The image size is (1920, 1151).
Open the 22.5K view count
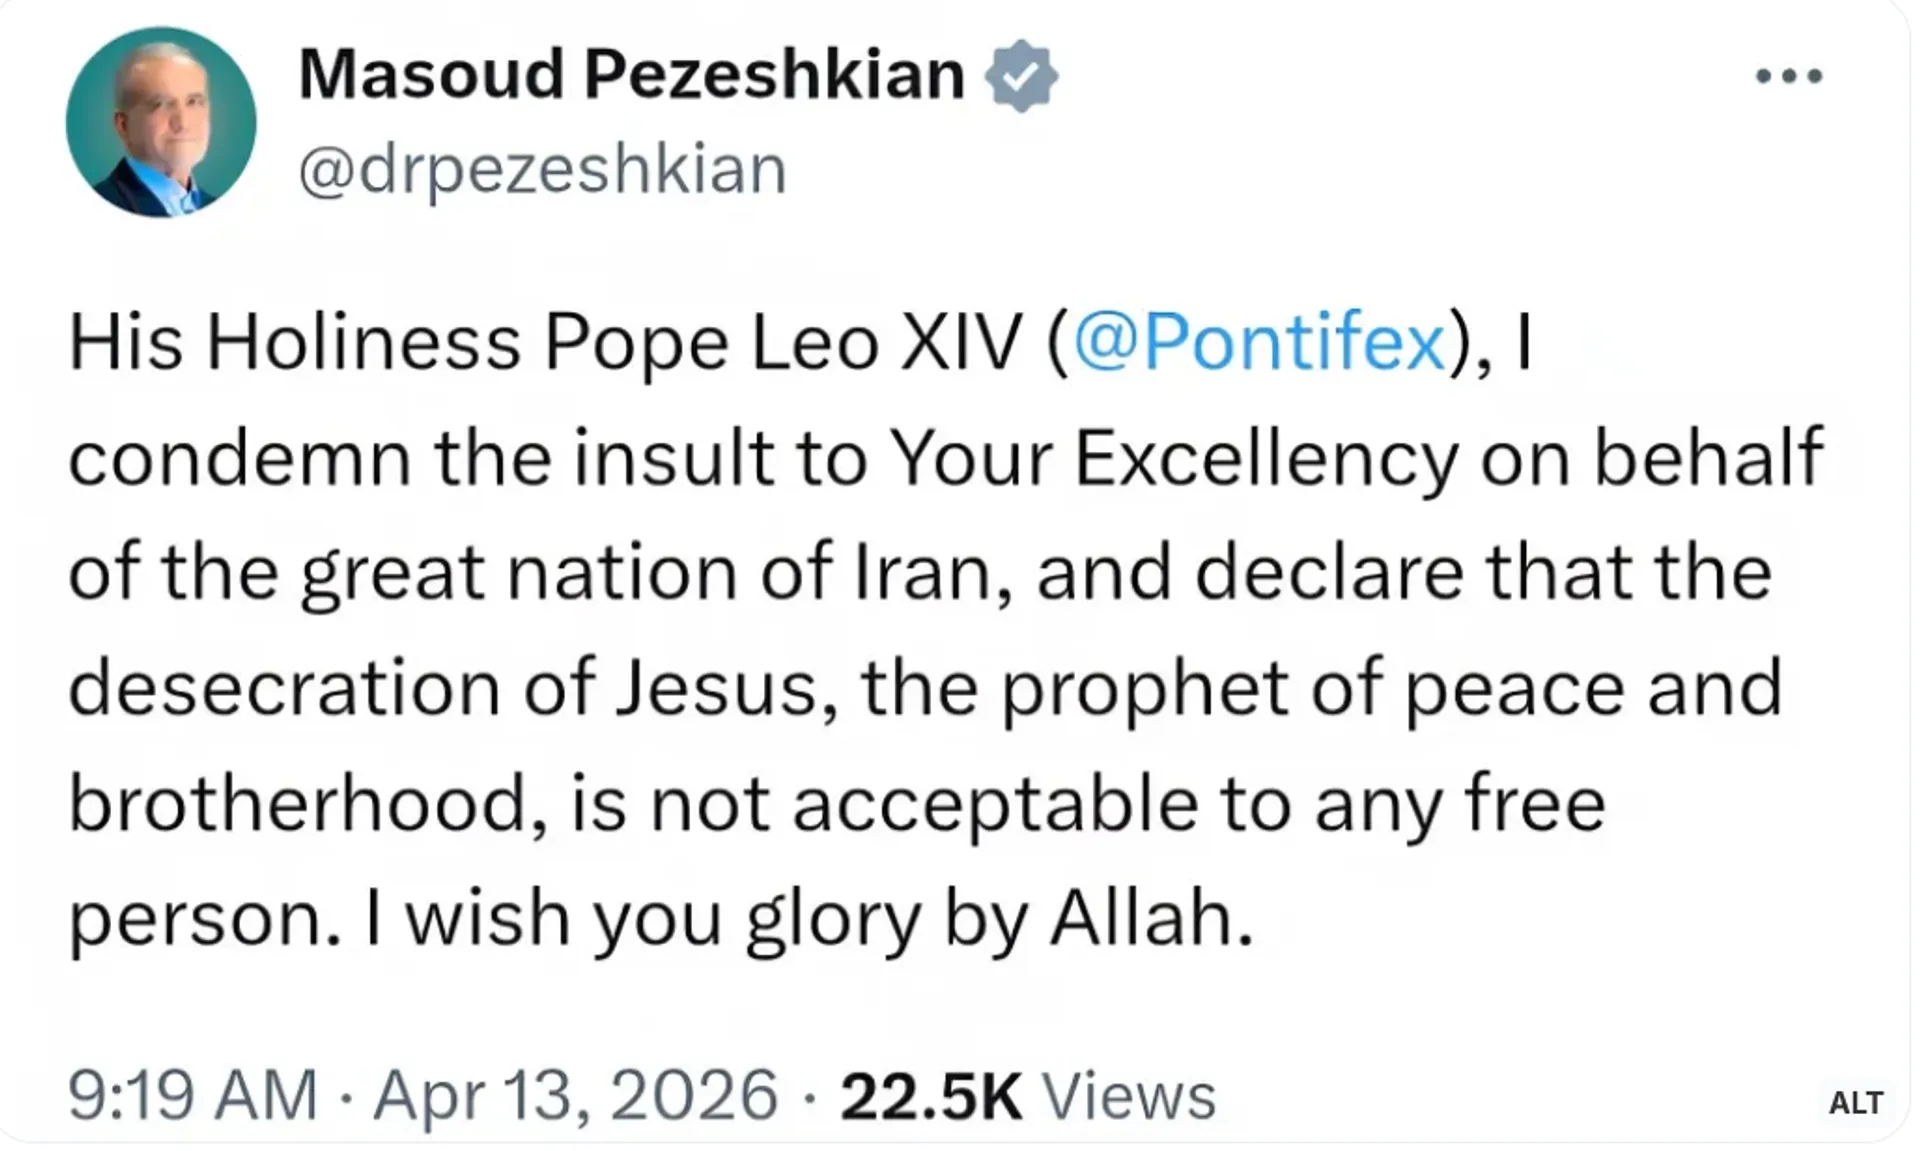click(x=931, y=1097)
